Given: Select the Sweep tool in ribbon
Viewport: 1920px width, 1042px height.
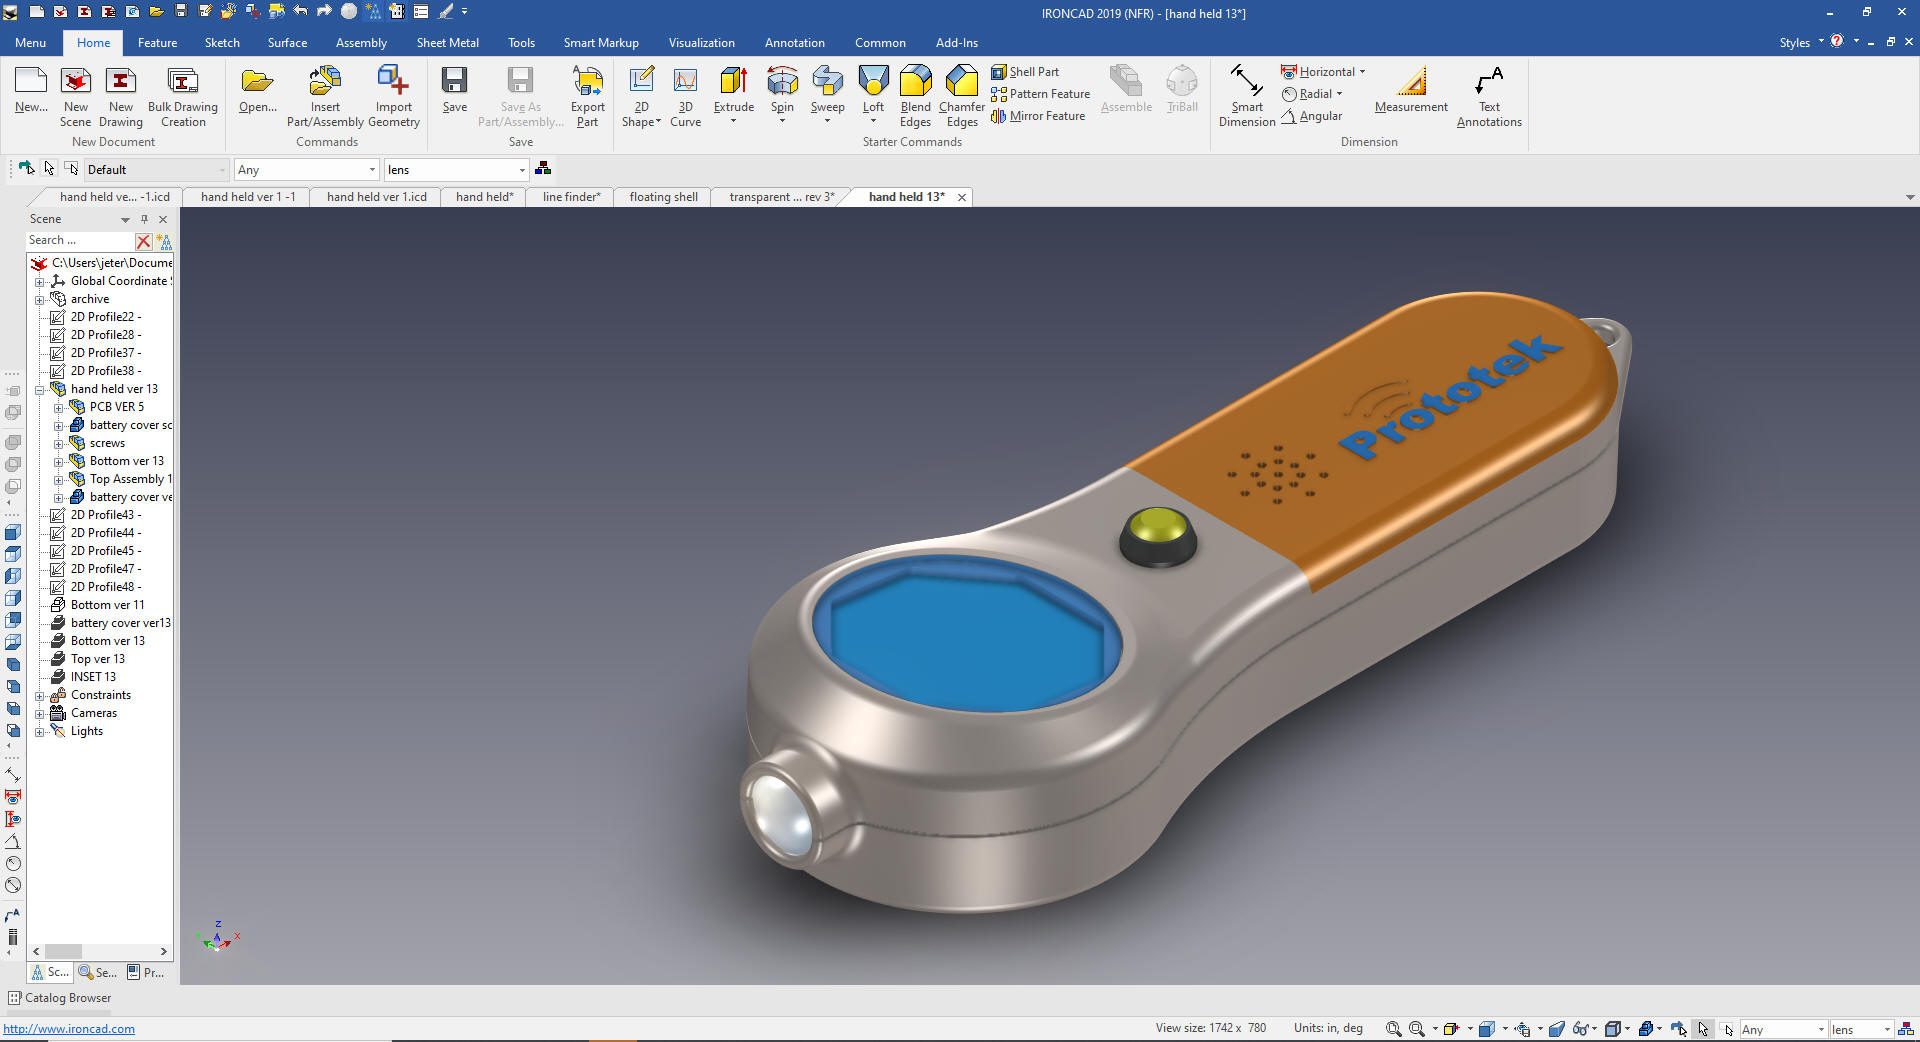Looking at the screenshot, I should (x=827, y=83).
